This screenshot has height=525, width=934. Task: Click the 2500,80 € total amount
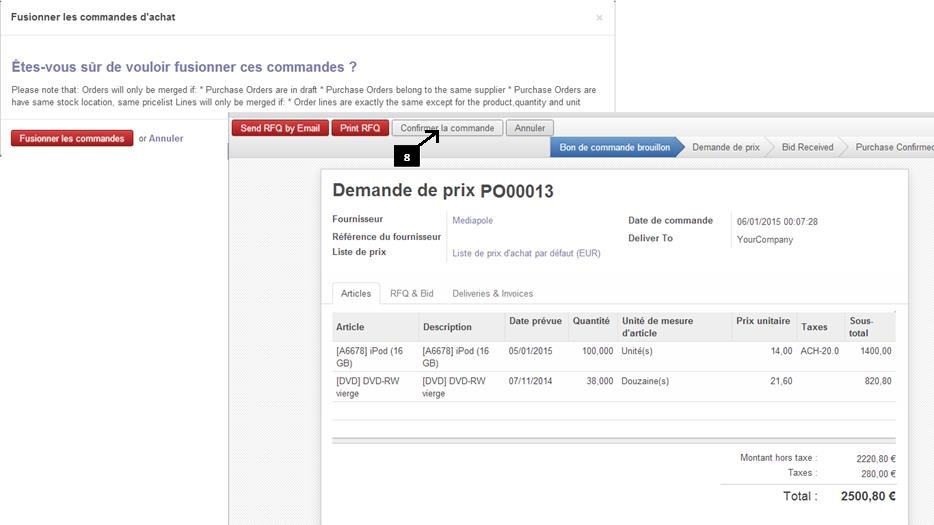pyautogui.click(x=868, y=496)
